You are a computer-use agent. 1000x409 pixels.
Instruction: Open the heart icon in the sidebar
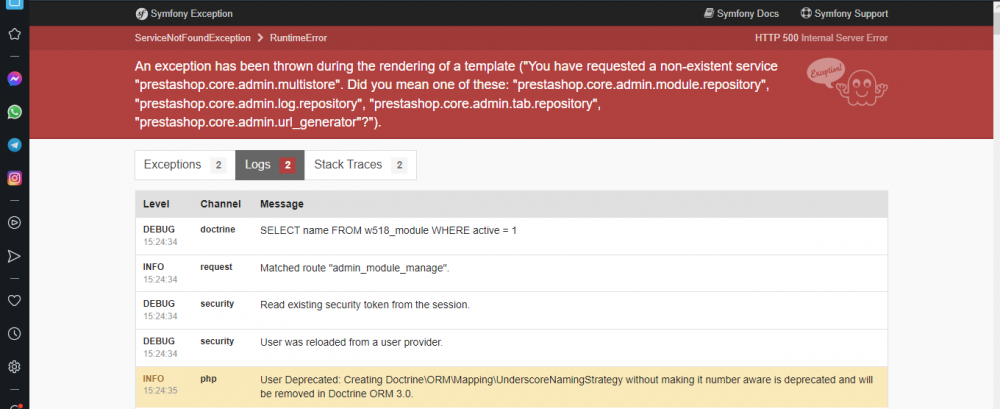(x=14, y=301)
